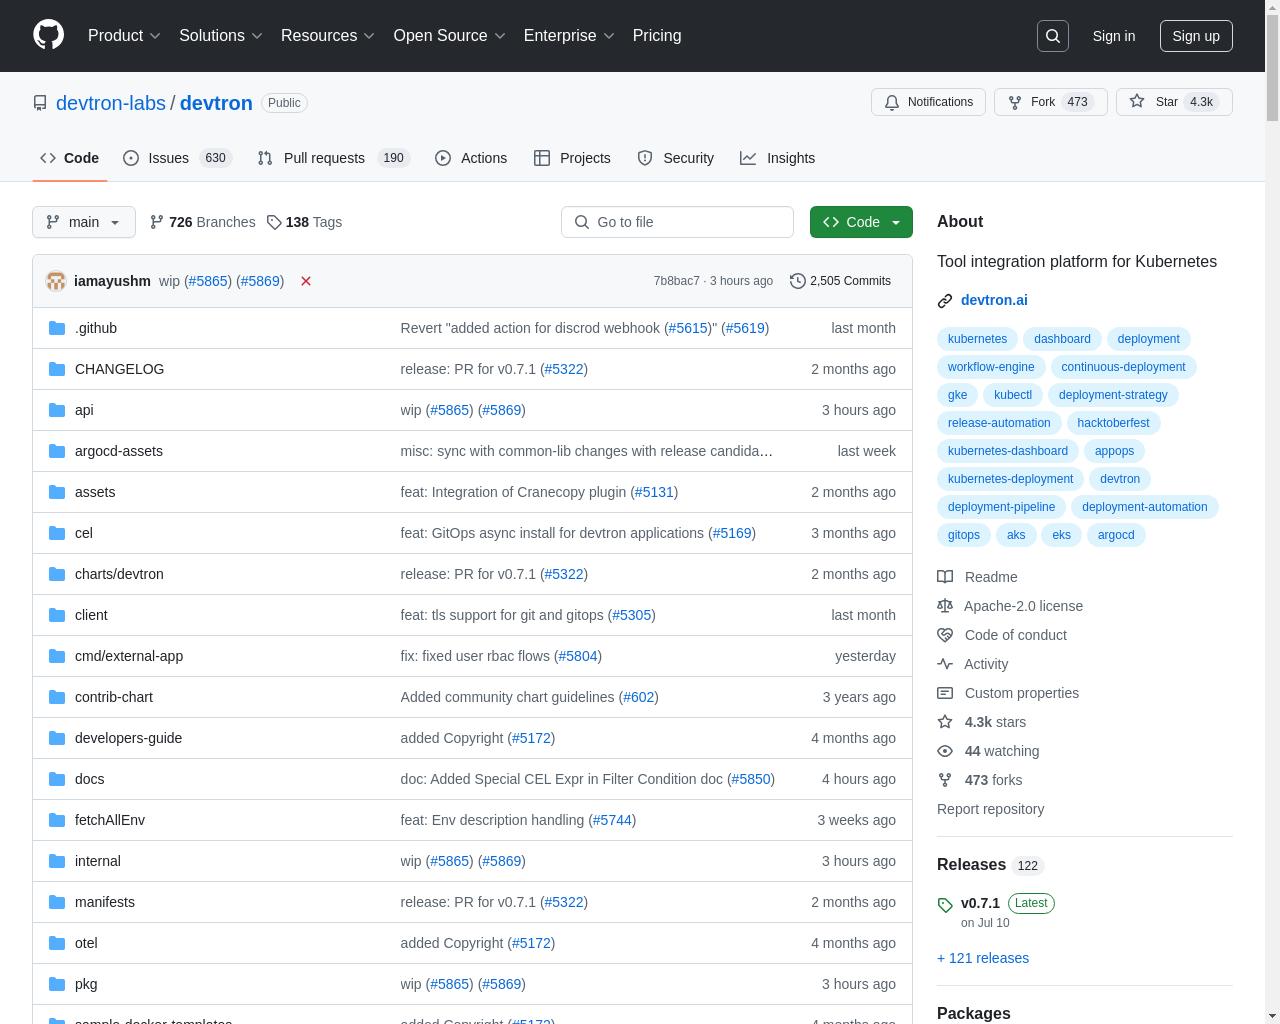The height and width of the screenshot is (1024, 1280).
Task: Click the license scale icon
Action: 945,606
